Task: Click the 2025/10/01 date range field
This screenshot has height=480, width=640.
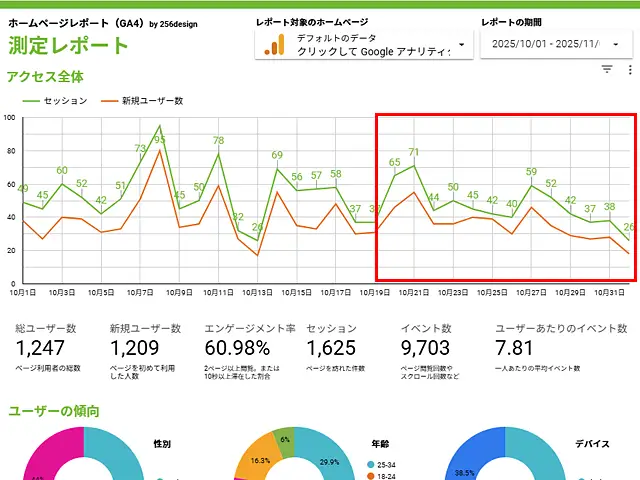Action: (548, 44)
